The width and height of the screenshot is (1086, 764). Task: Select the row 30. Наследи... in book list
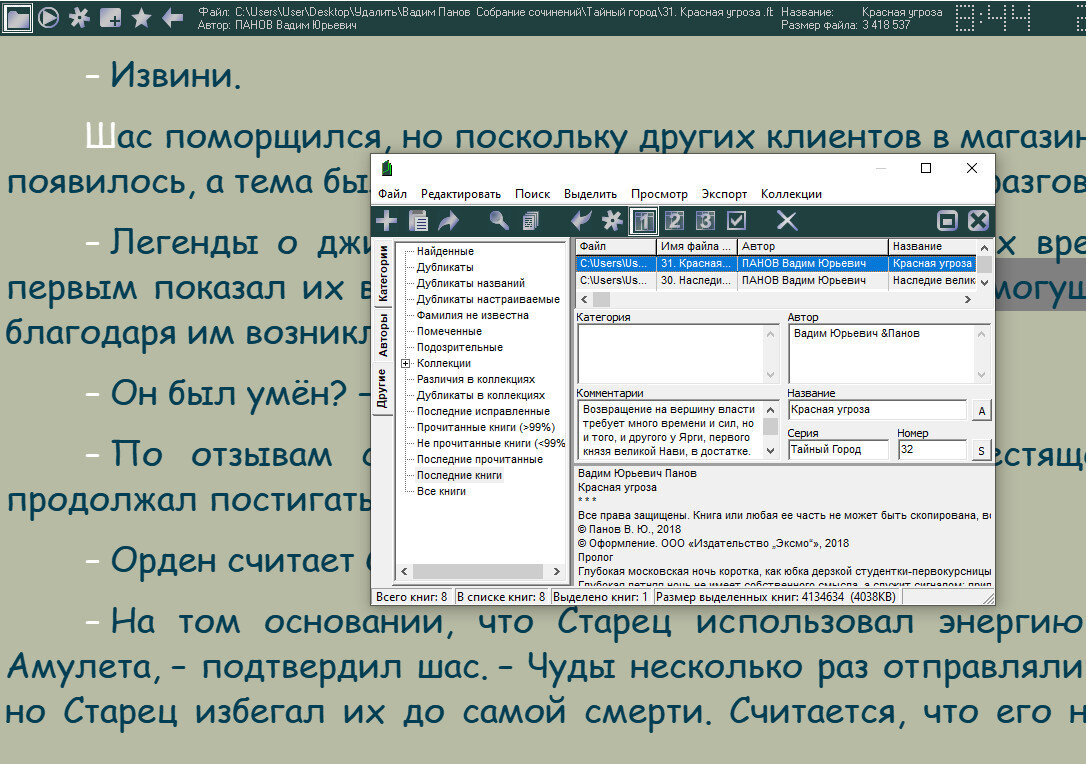coord(776,281)
